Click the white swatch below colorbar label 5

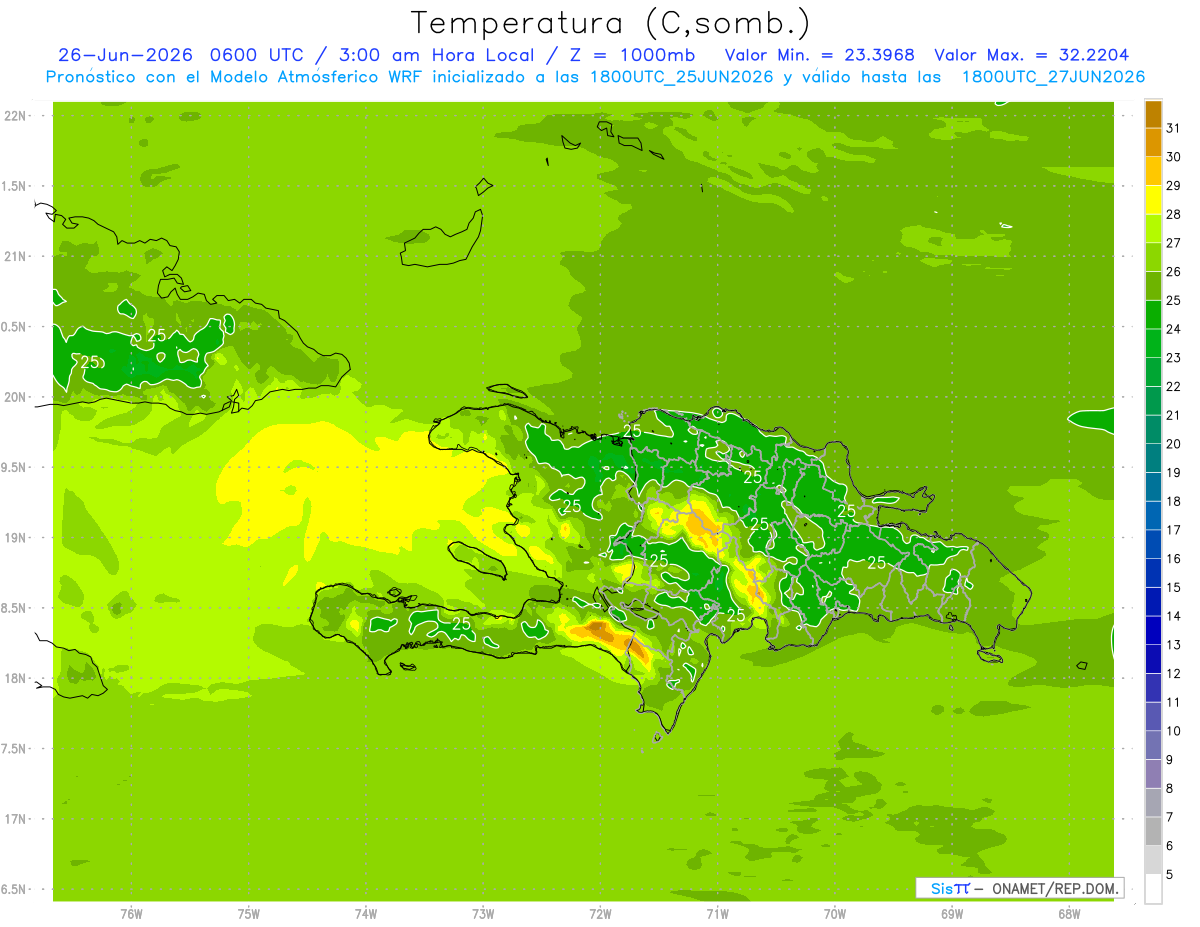pos(1153,889)
